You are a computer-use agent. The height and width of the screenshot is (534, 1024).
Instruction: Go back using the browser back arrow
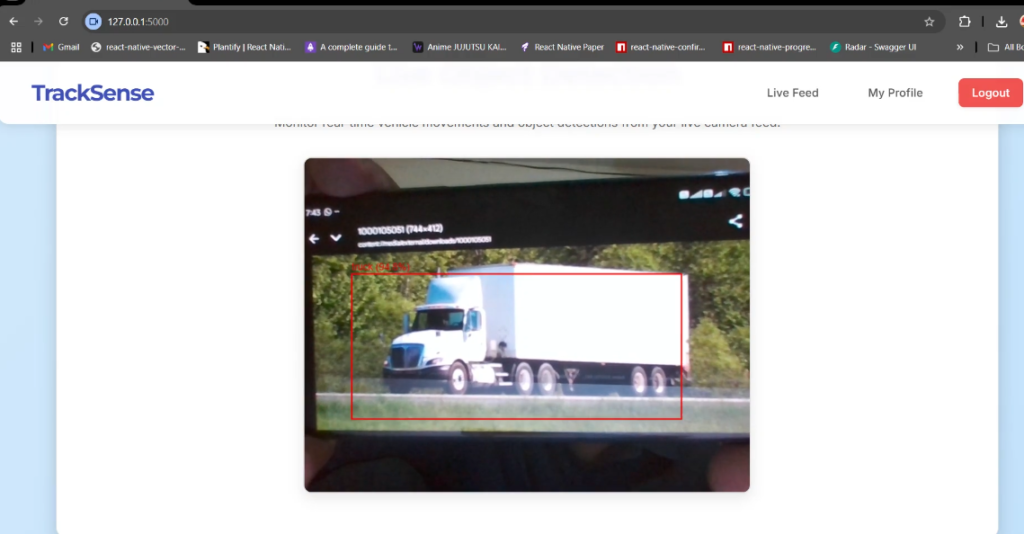click(x=14, y=22)
